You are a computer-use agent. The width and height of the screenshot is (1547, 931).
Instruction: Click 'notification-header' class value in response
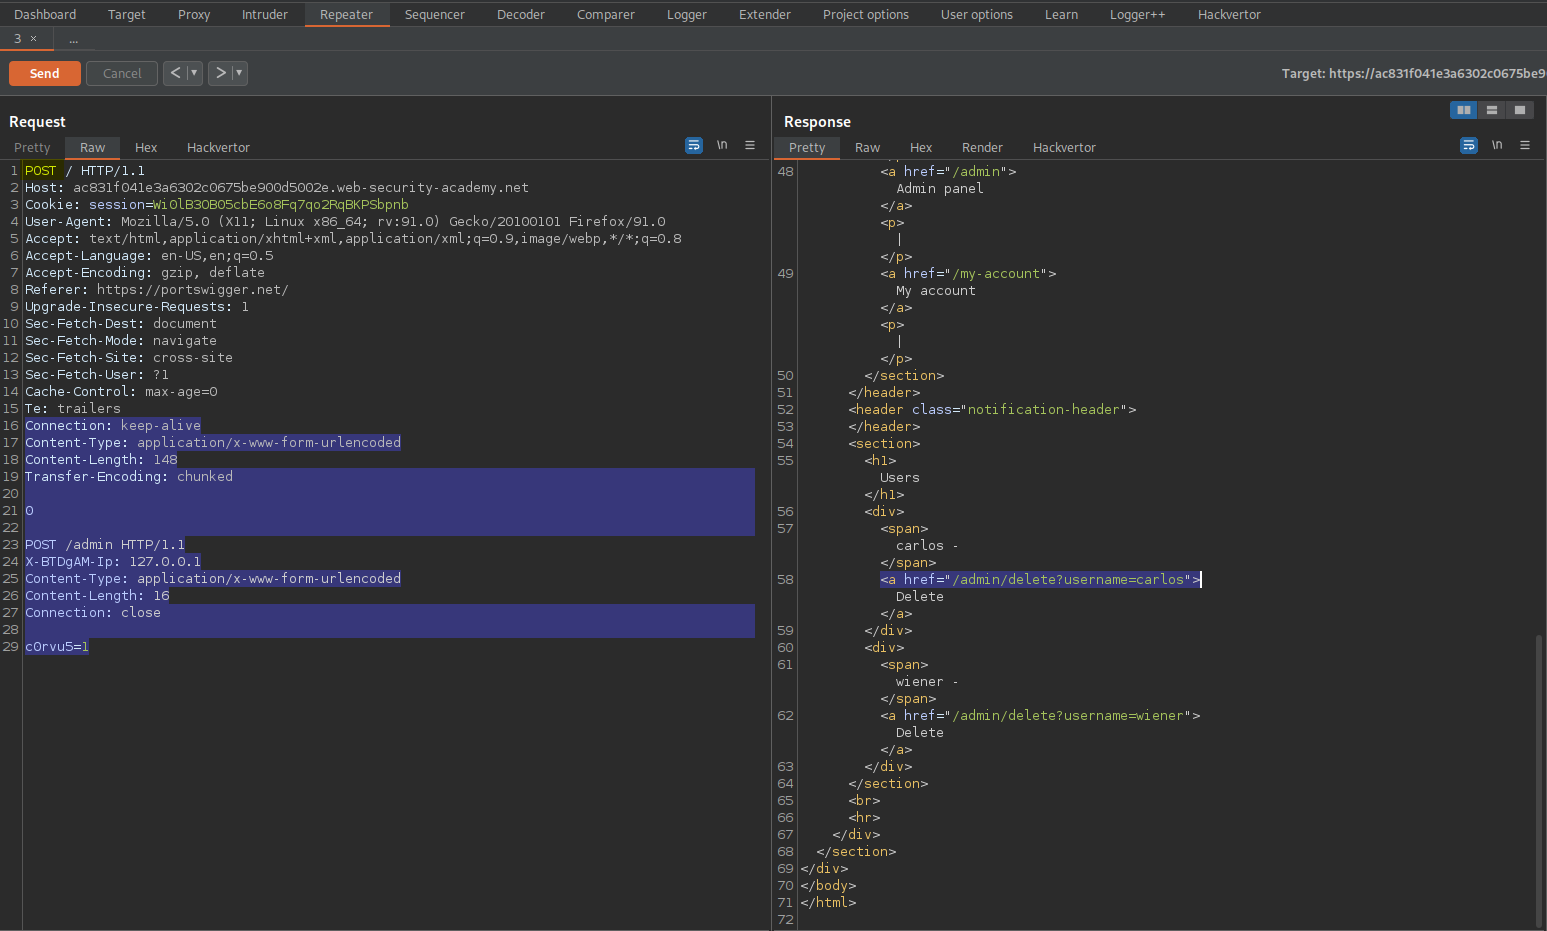(x=1044, y=409)
